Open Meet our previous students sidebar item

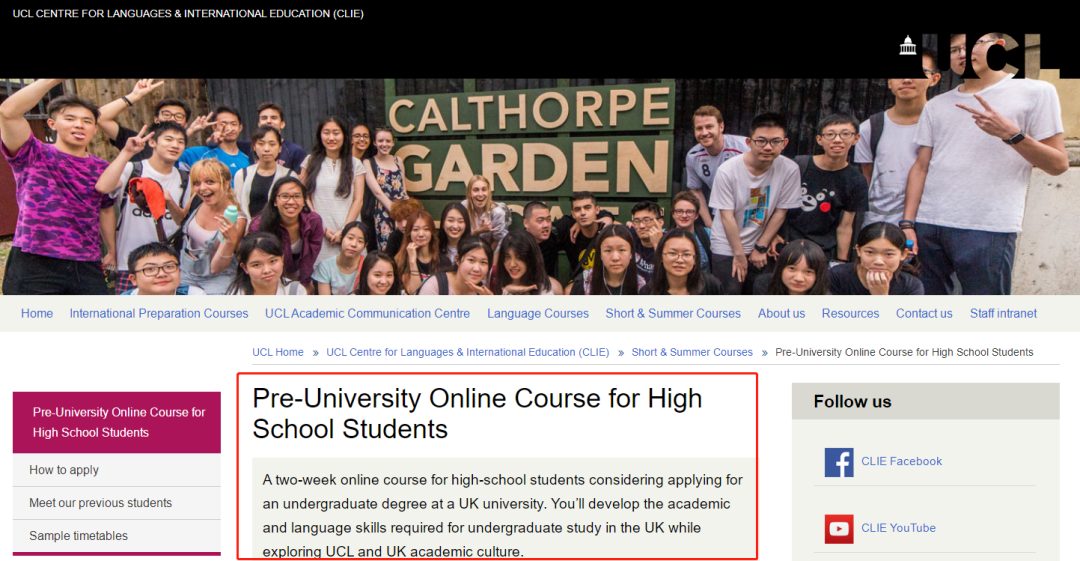click(x=116, y=503)
